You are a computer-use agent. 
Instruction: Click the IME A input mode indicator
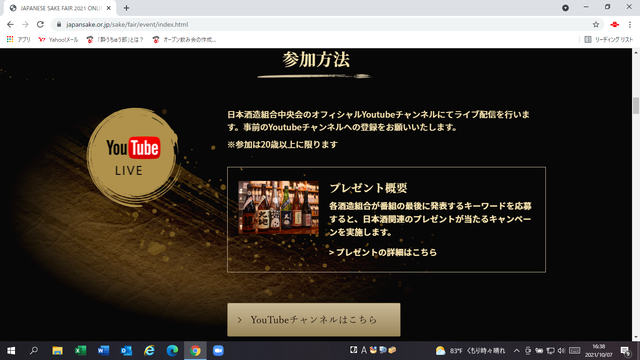click(x=364, y=350)
